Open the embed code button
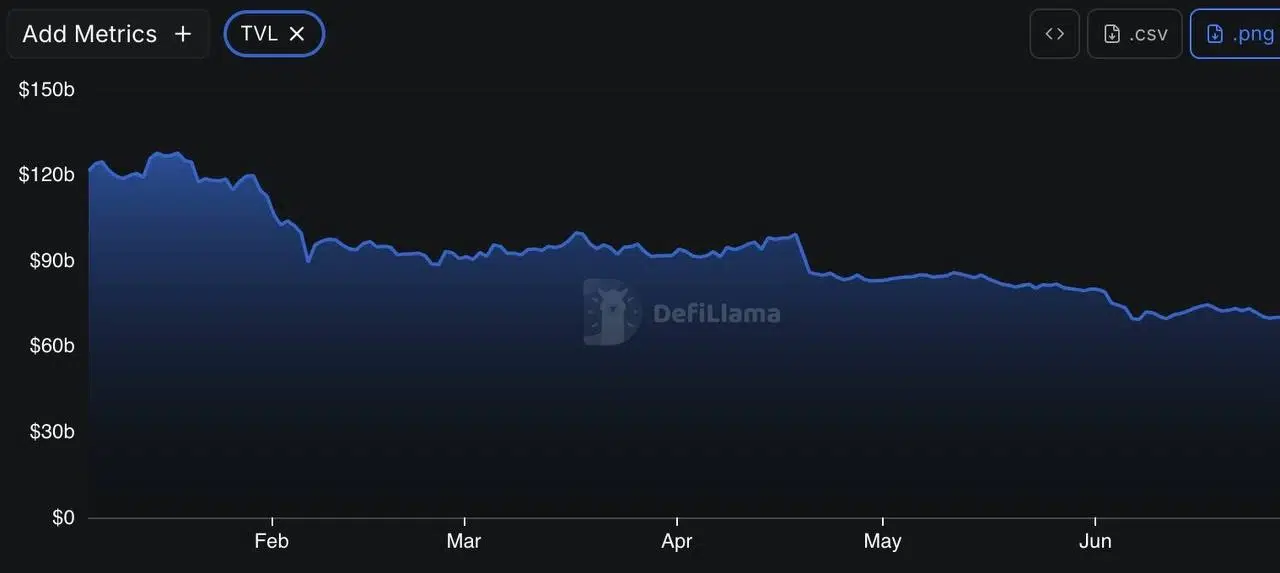 click(1055, 34)
